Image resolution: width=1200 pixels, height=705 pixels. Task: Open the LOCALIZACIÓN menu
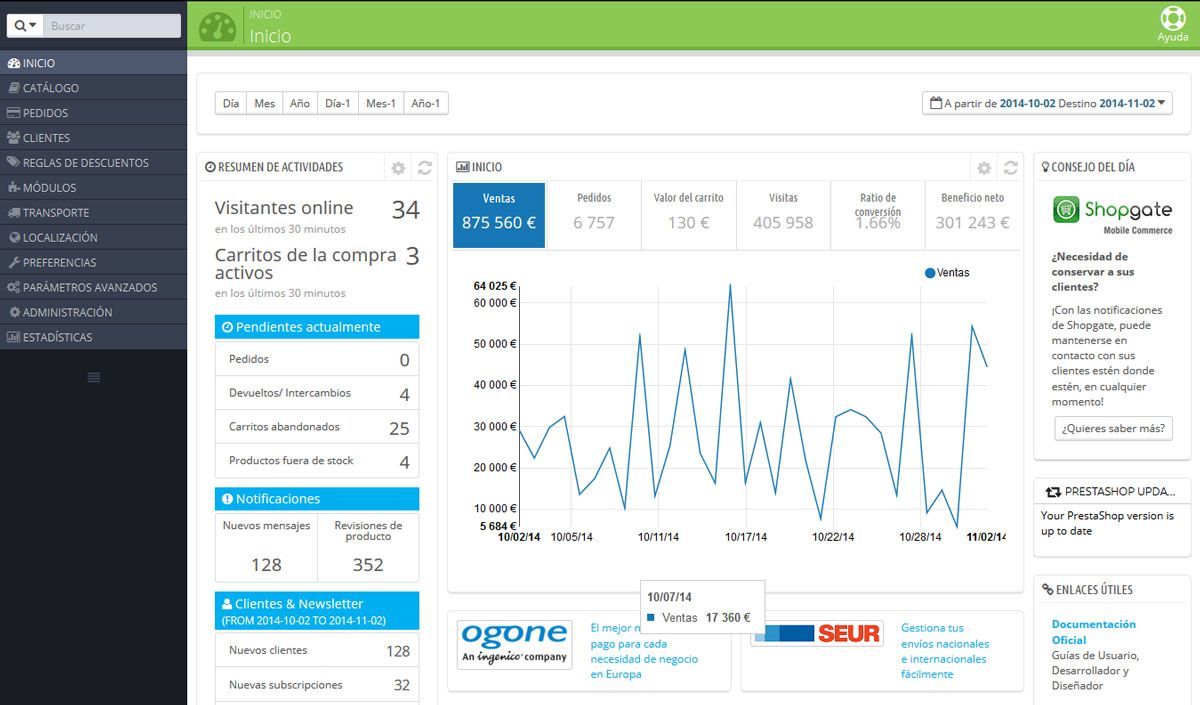[x=93, y=238]
